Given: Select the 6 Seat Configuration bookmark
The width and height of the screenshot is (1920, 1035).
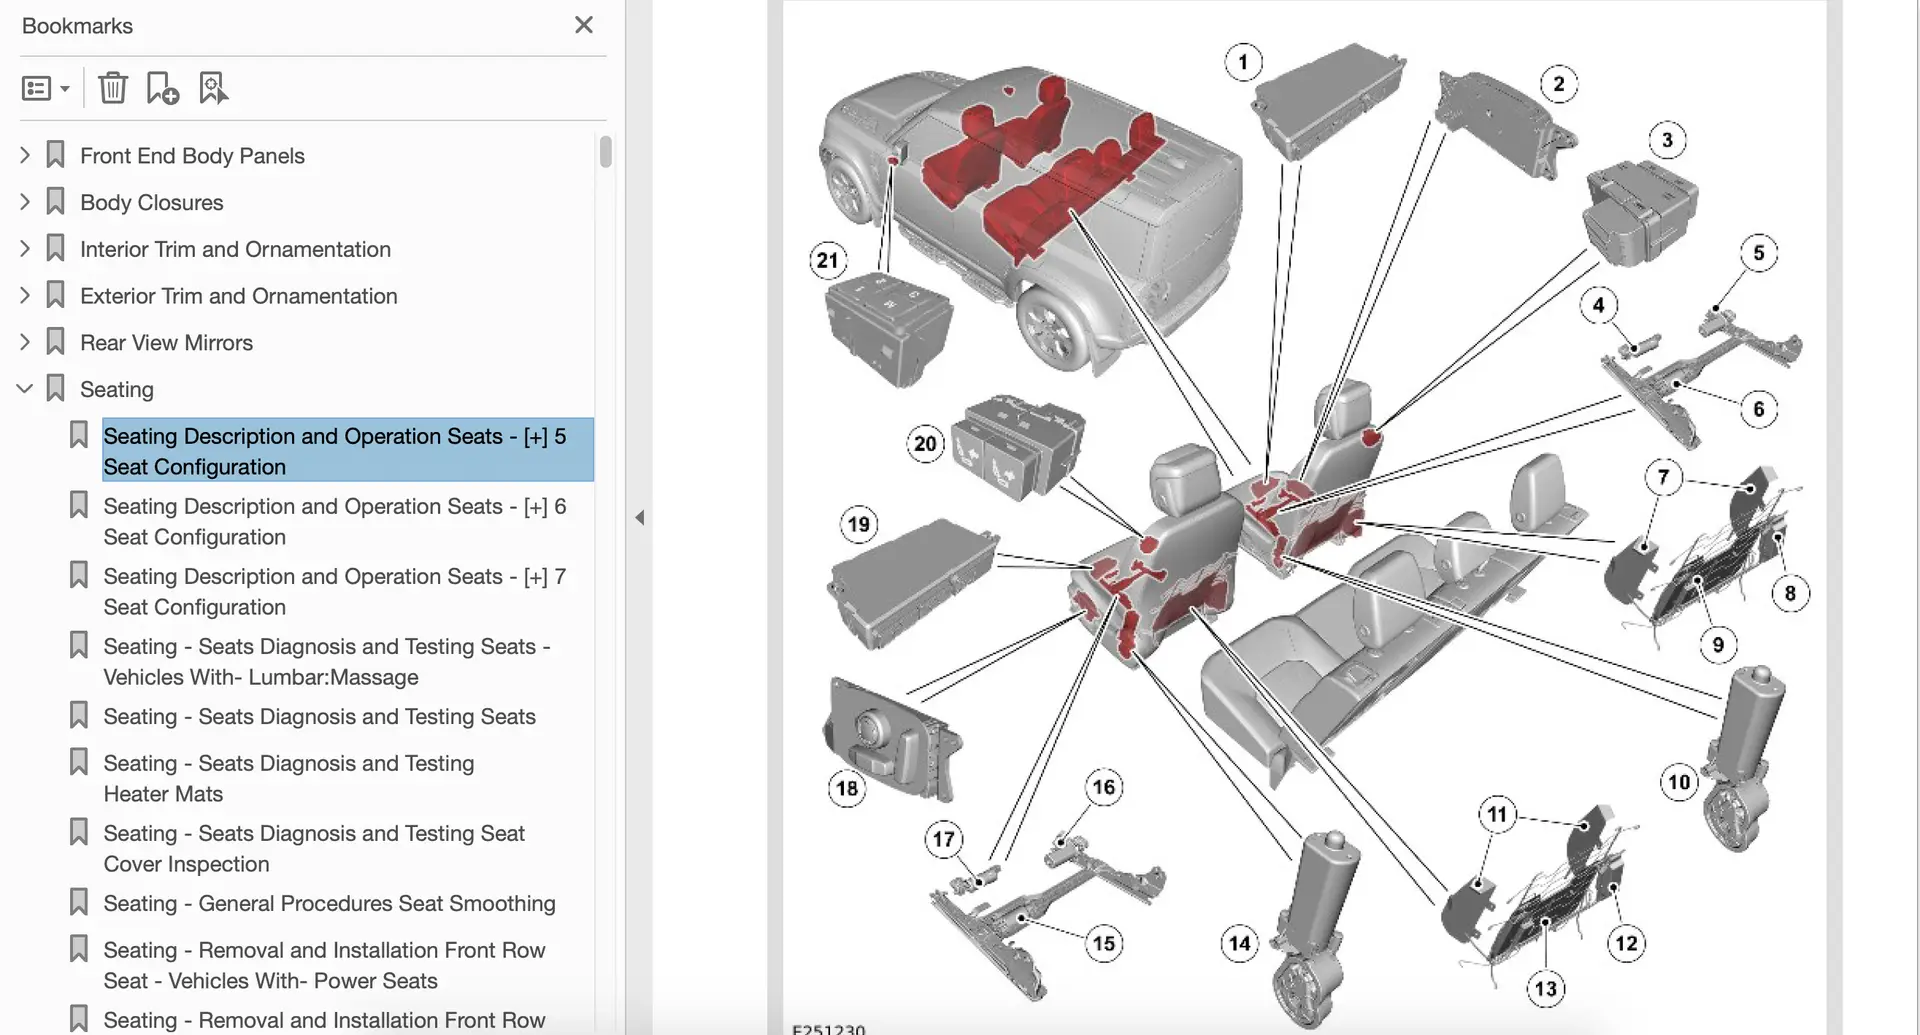Looking at the screenshot, I should click(334, 521).
